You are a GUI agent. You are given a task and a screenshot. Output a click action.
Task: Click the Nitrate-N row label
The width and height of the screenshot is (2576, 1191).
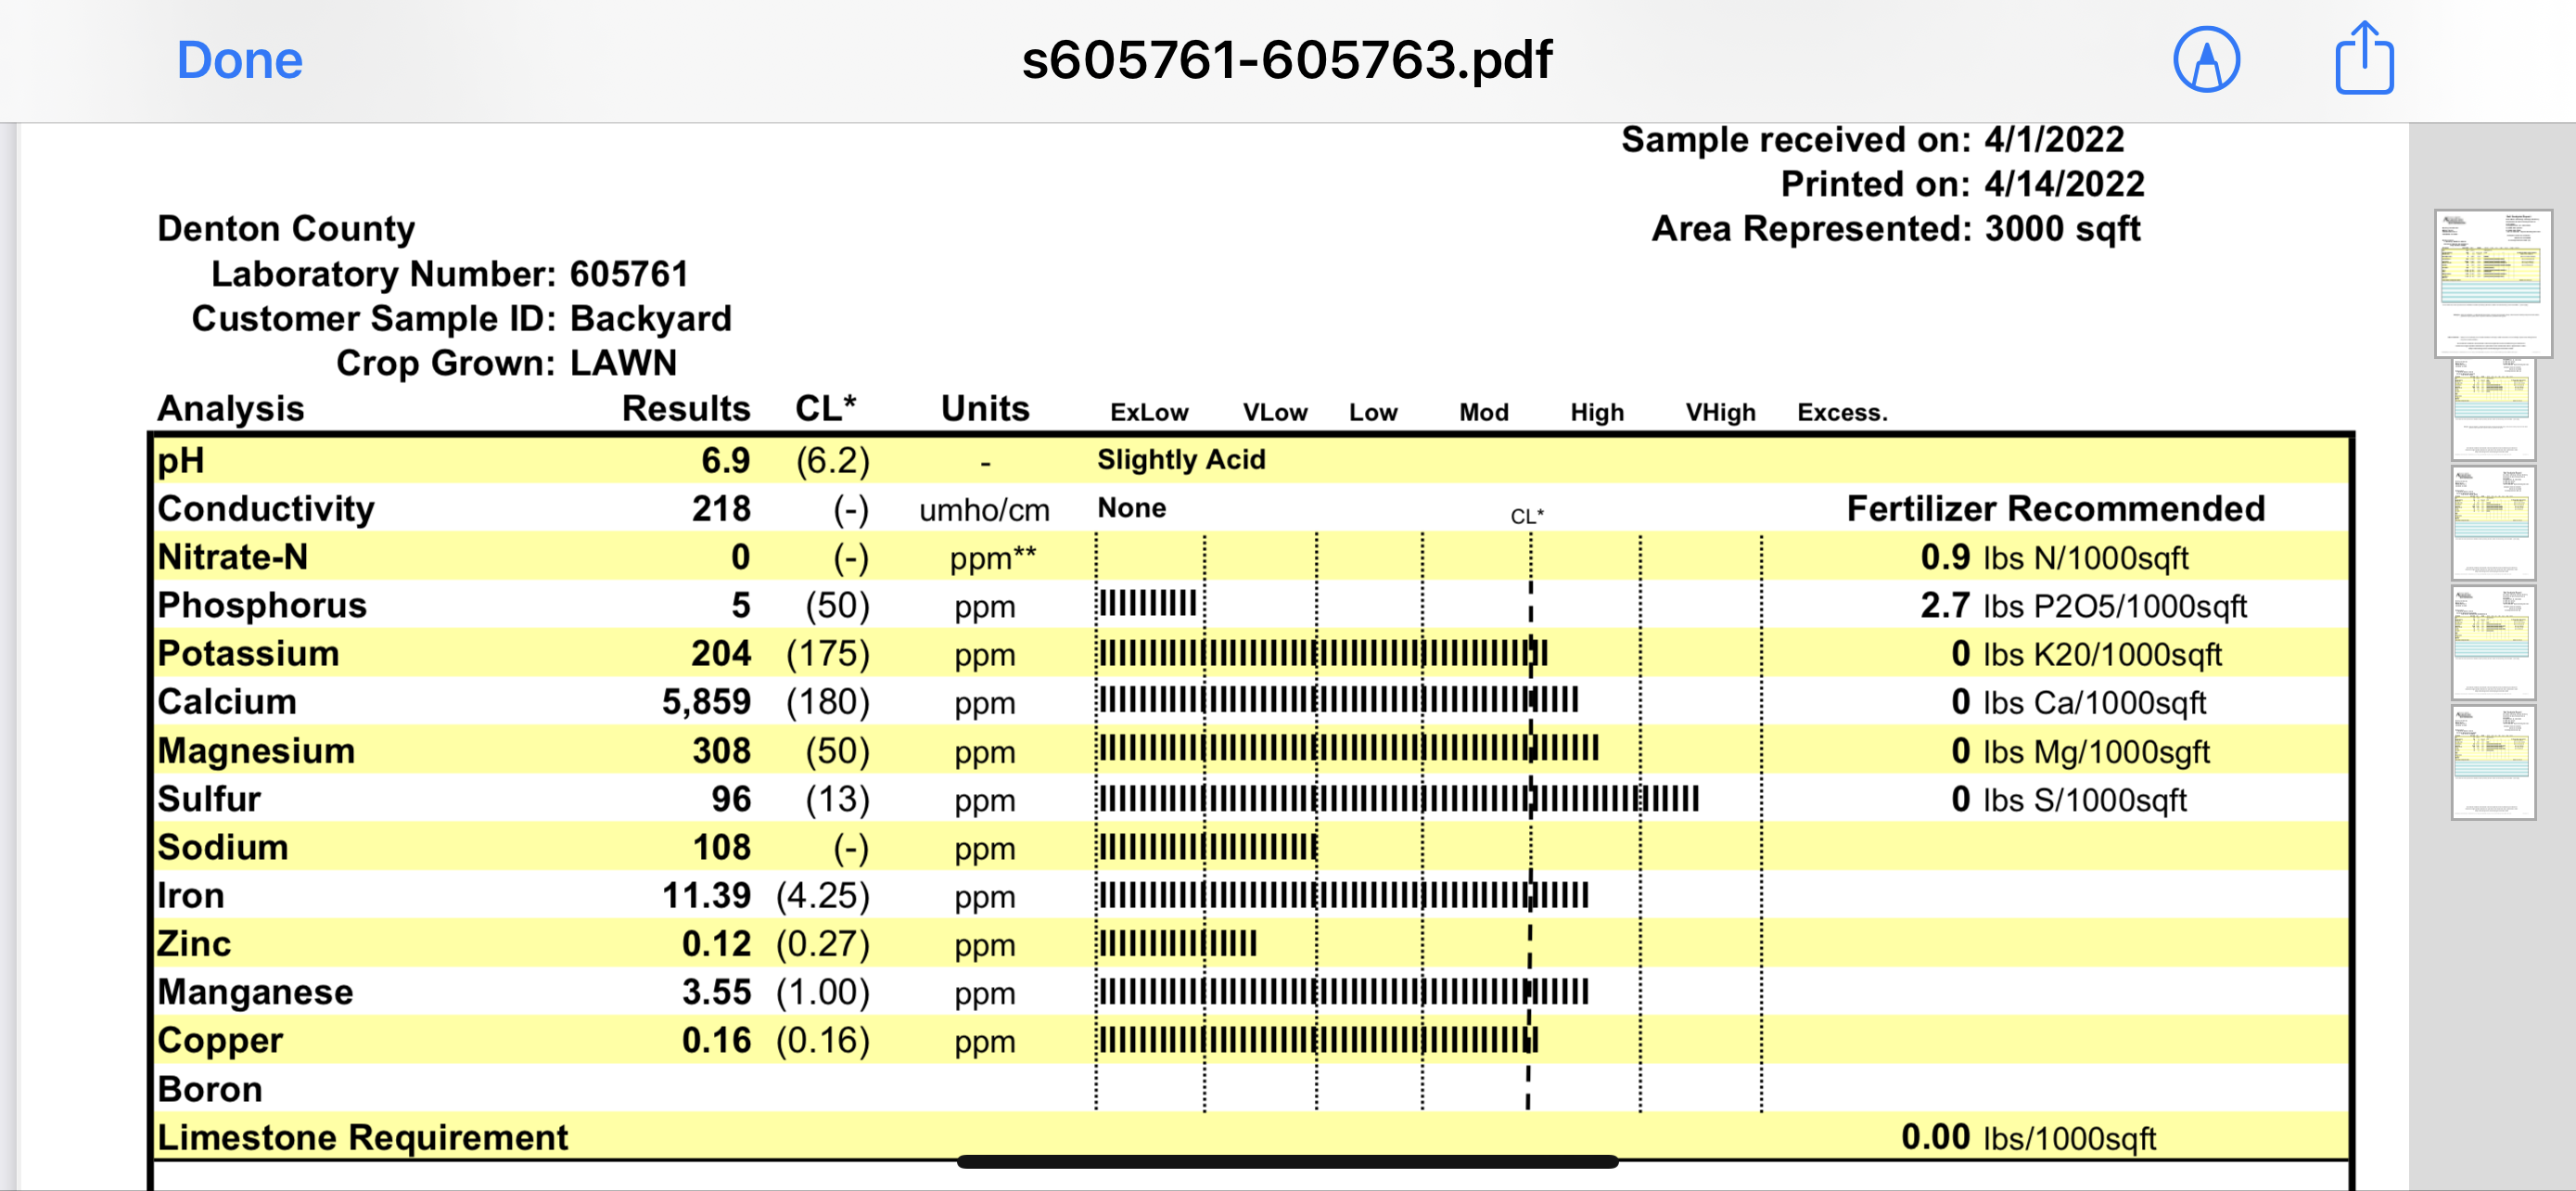232,557
